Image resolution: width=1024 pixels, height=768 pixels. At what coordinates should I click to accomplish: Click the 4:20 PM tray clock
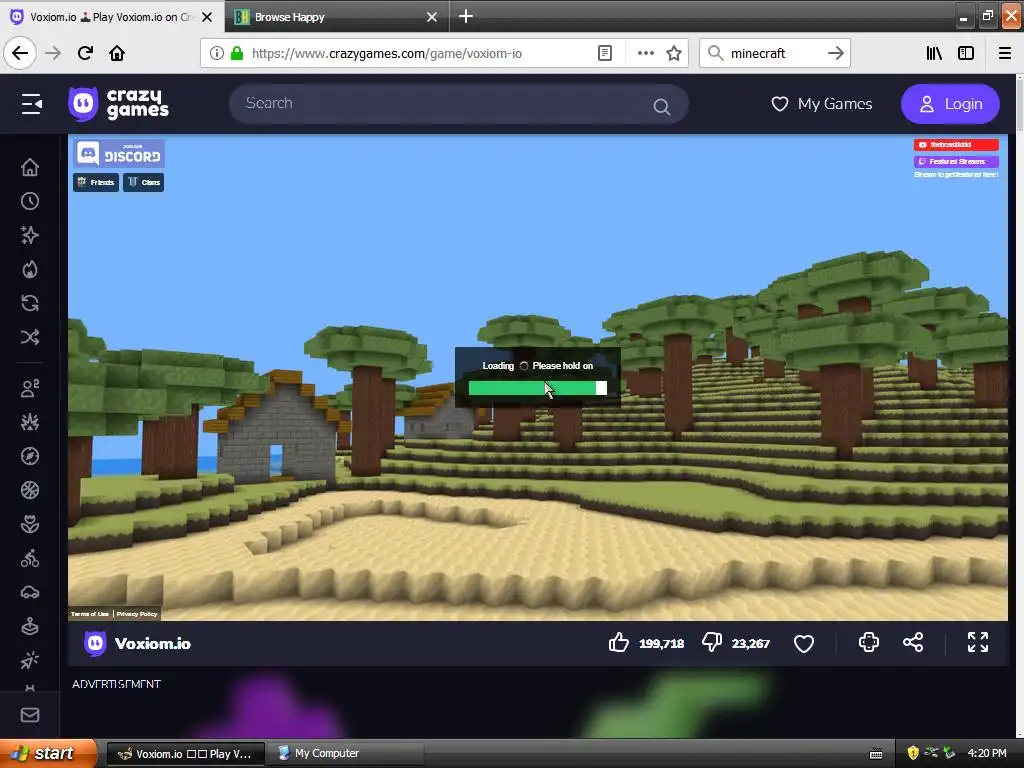coord(987,753)
